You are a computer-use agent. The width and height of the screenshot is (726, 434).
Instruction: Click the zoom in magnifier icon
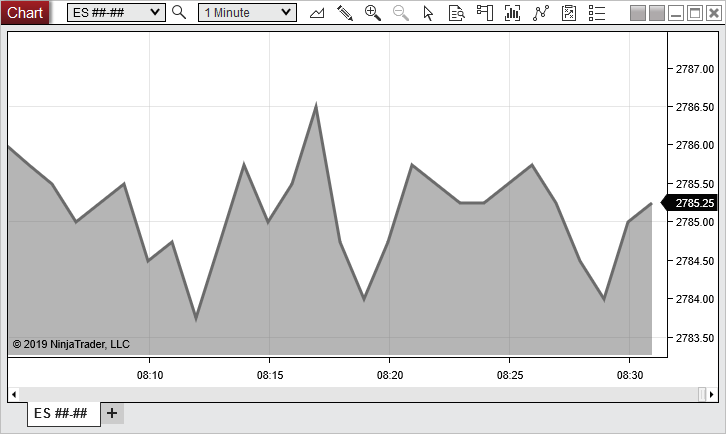click(x=373, y=13)
